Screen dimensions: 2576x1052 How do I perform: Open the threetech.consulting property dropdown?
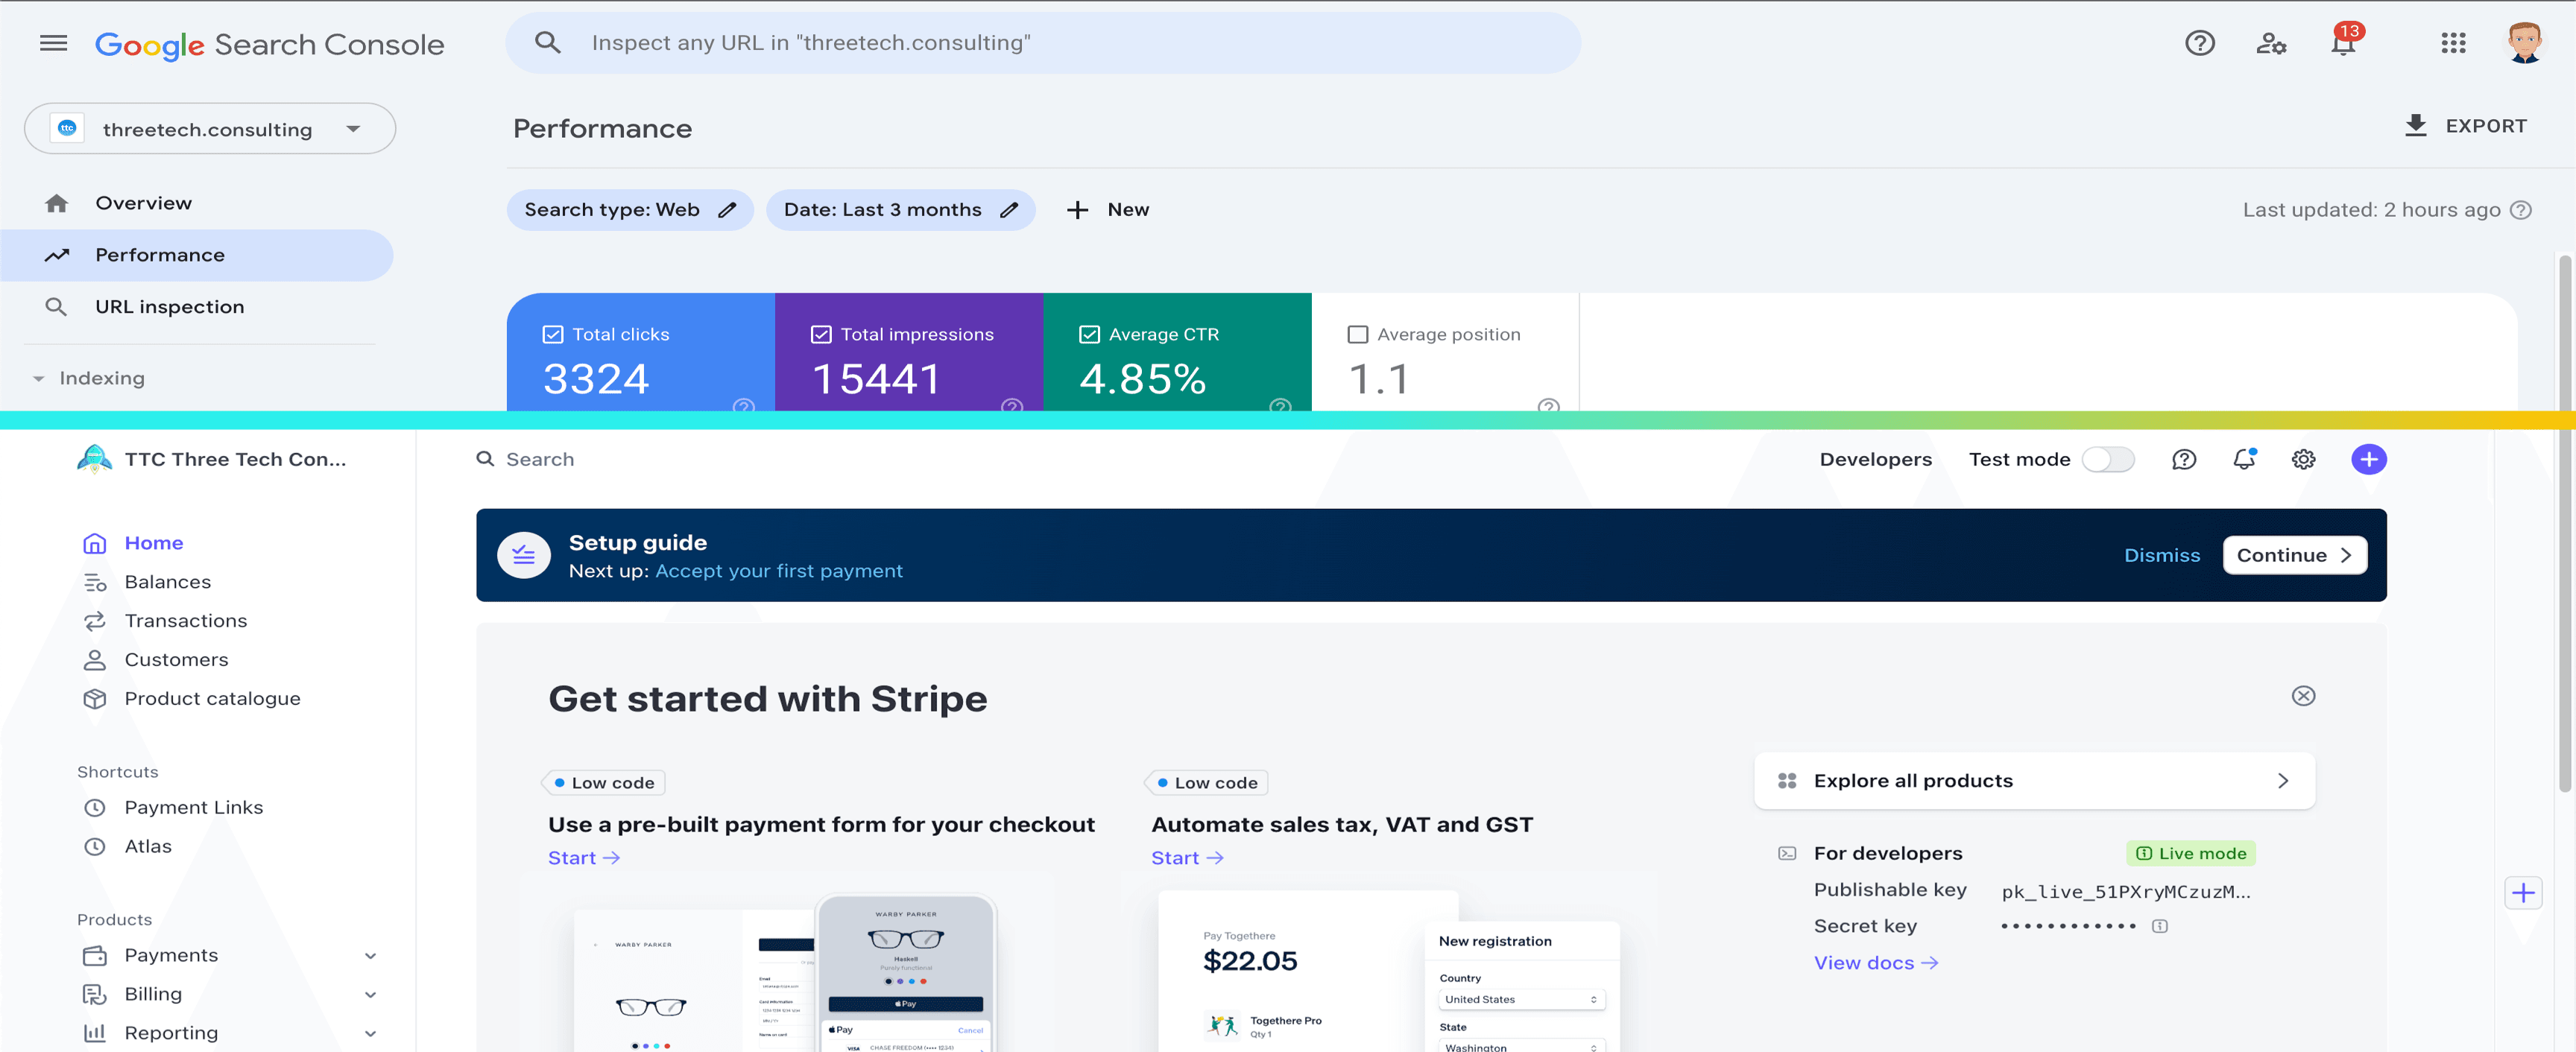[x=210, y=129]
